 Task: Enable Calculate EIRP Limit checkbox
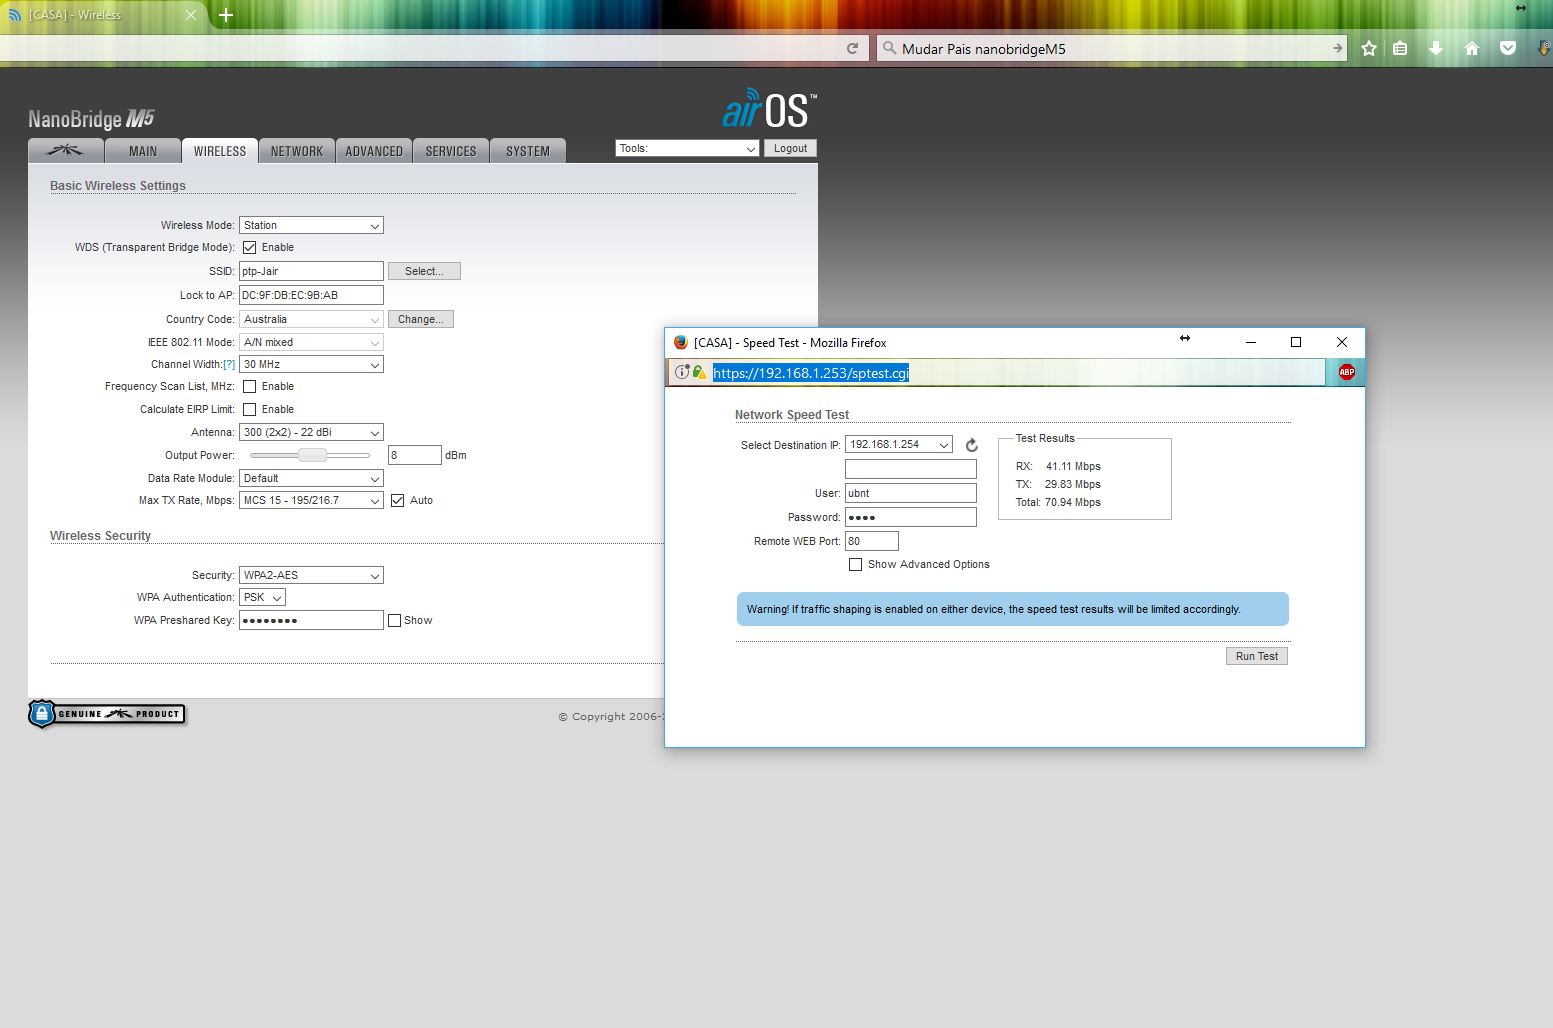pyautogui.click(x=250, y=409)
